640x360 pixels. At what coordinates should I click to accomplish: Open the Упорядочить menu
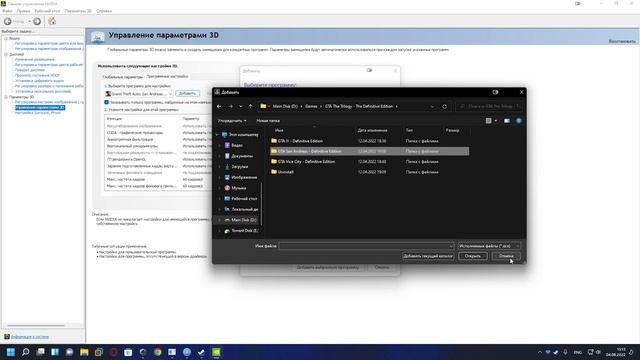pos(232,121)
